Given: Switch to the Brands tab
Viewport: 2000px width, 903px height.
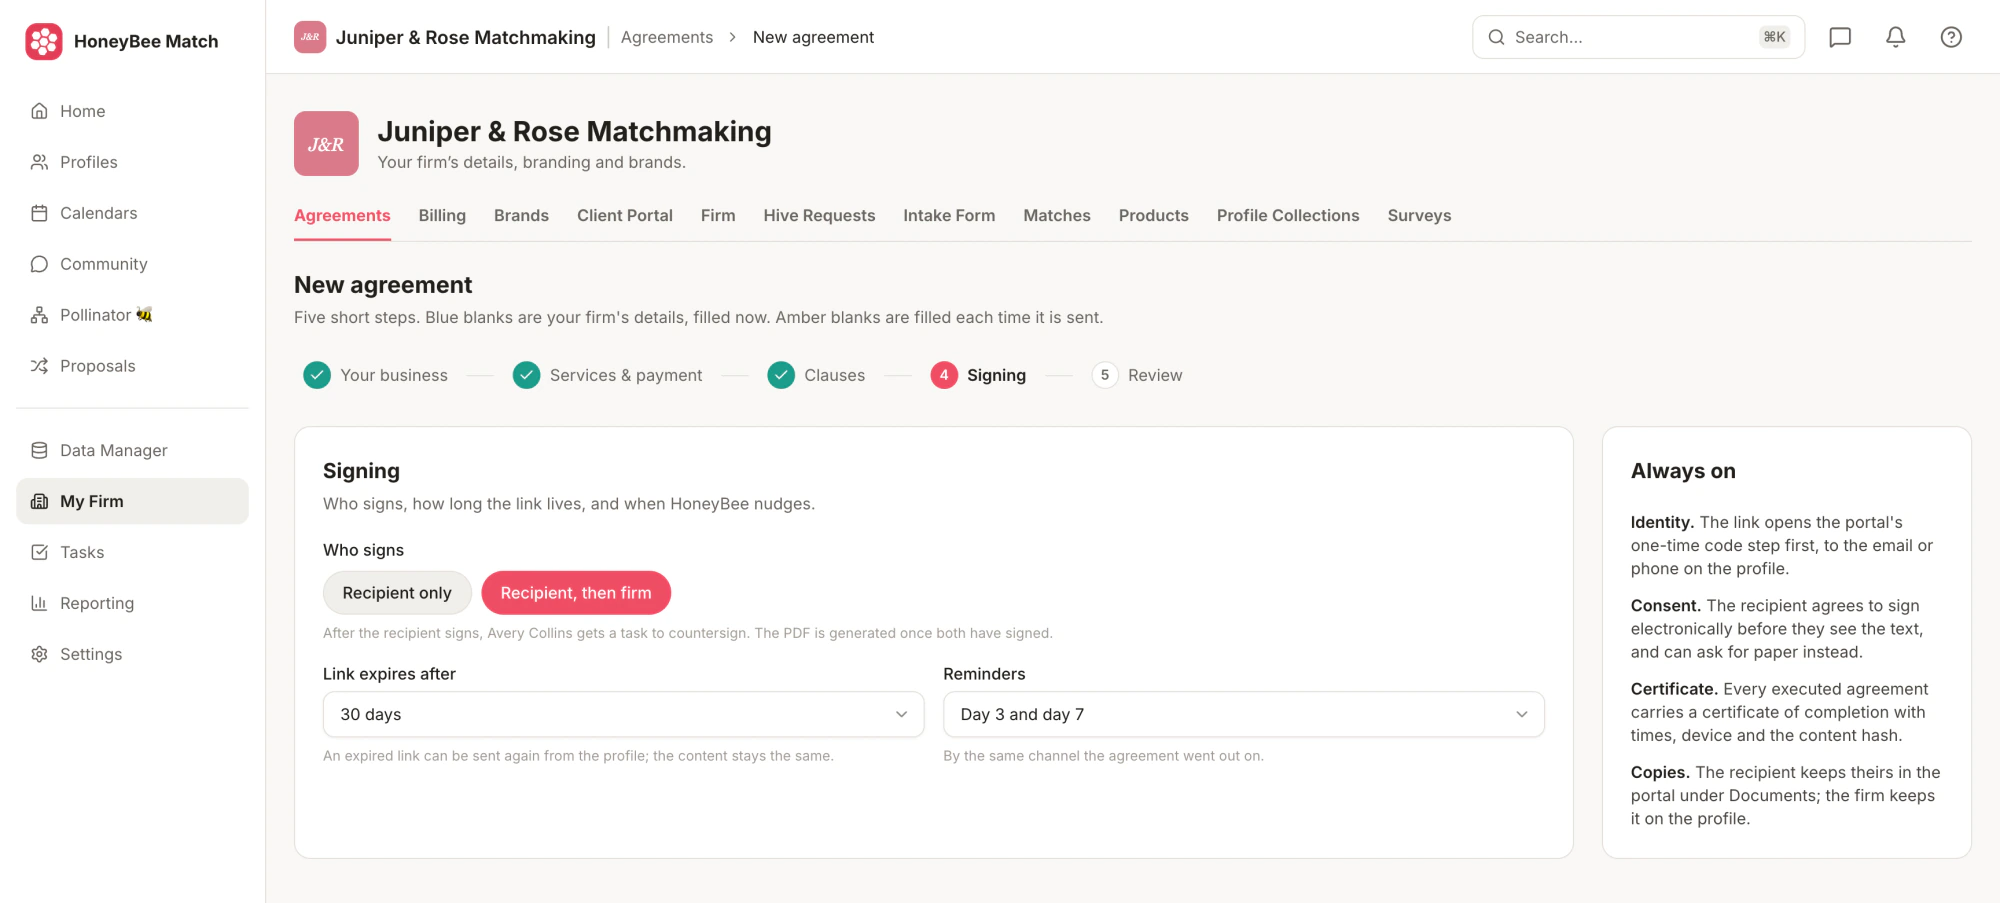Looking at the screenshot, I should pos(521,215).
